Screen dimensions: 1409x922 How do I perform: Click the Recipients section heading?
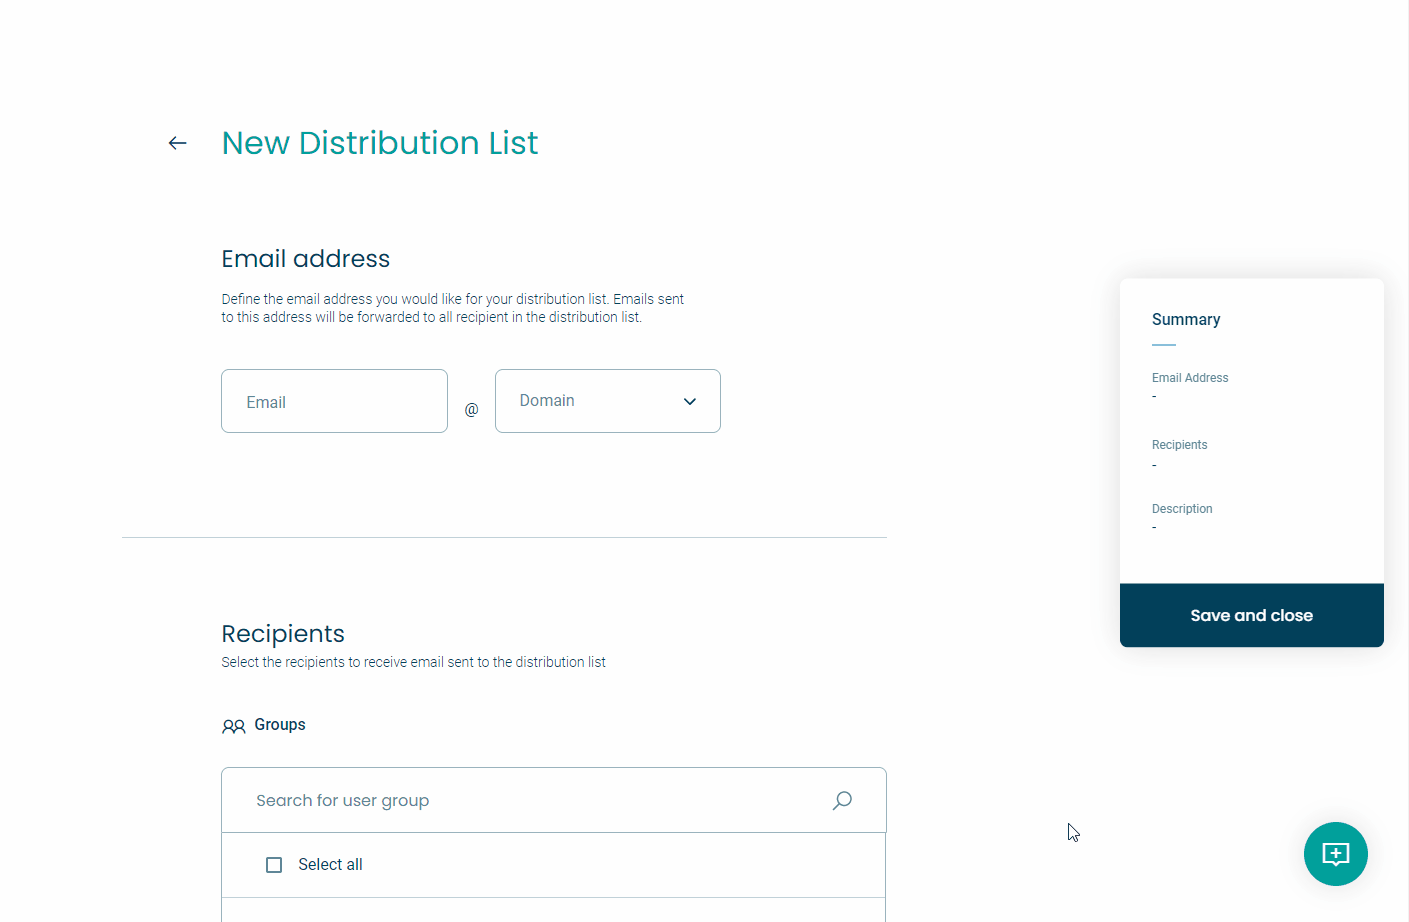(283, 634)
